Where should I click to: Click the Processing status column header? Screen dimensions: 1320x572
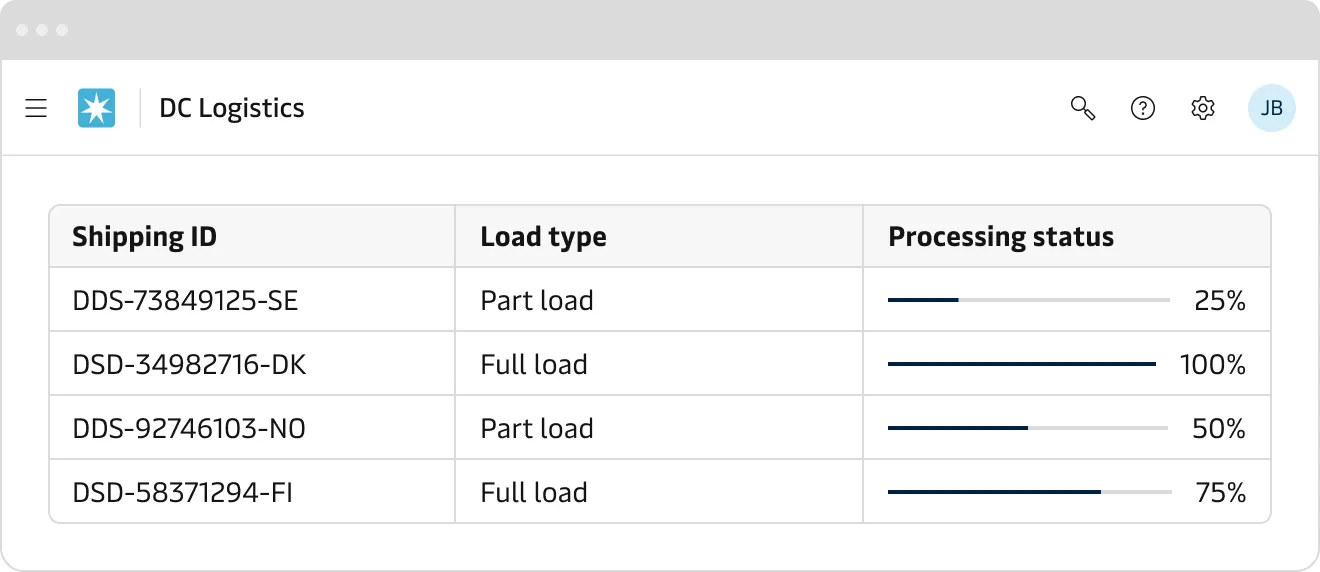(x=1001, y=237)
